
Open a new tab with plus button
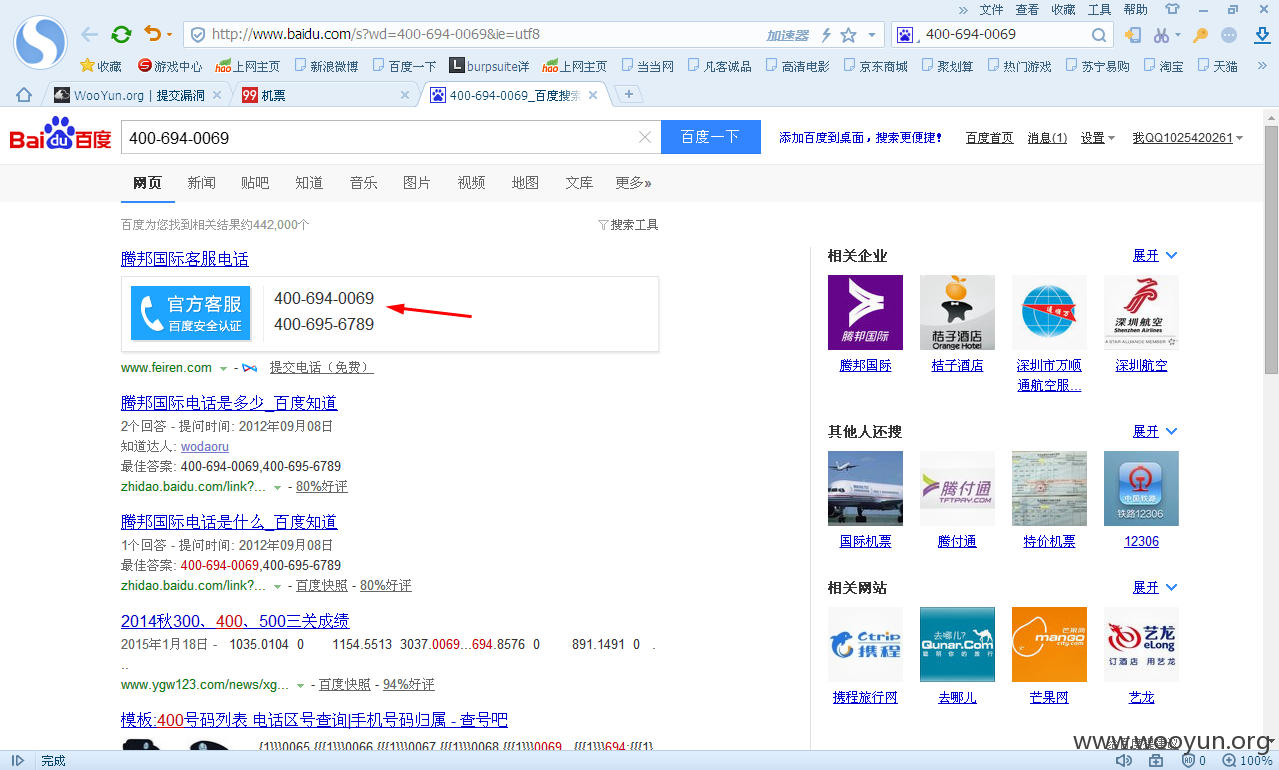[628, 95]
